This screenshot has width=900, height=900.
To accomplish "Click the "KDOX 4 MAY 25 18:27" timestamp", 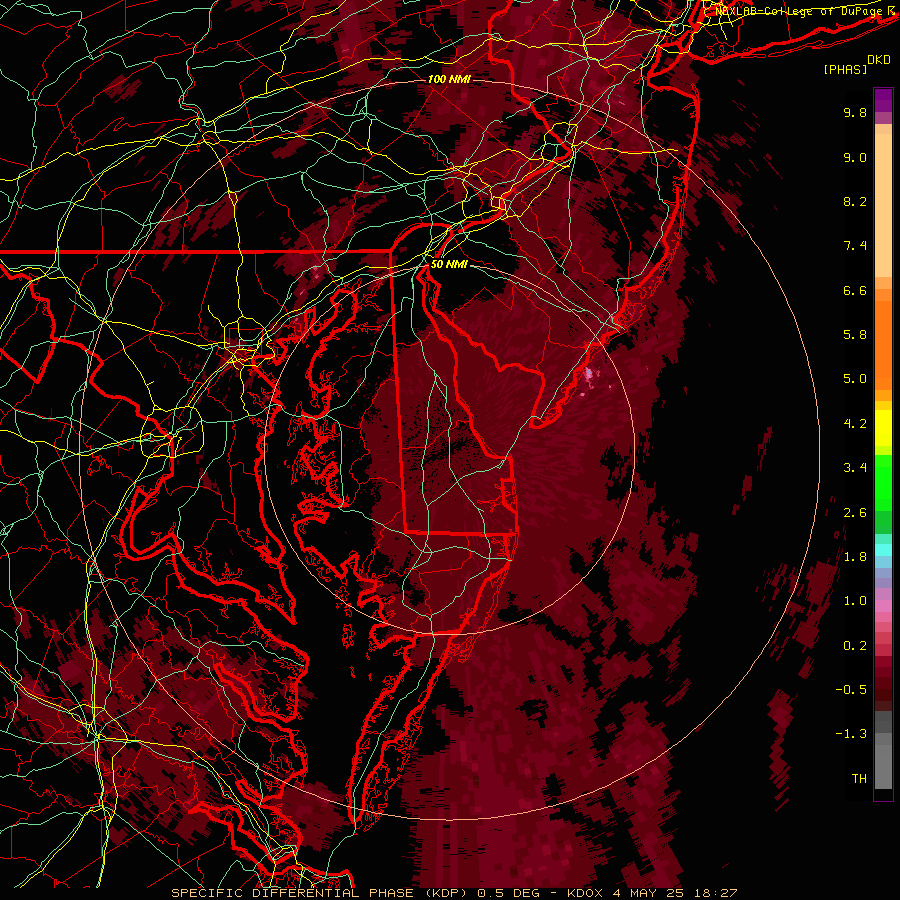I will point(652,893).
